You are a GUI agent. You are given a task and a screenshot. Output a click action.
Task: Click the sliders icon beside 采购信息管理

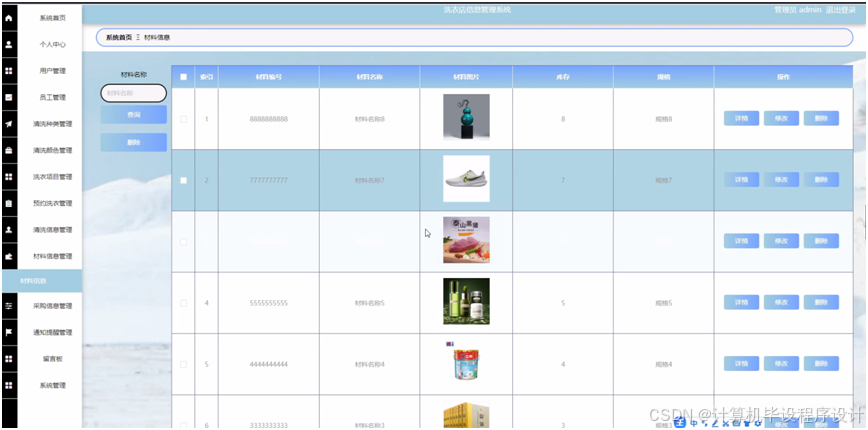(x=8, y=306)
